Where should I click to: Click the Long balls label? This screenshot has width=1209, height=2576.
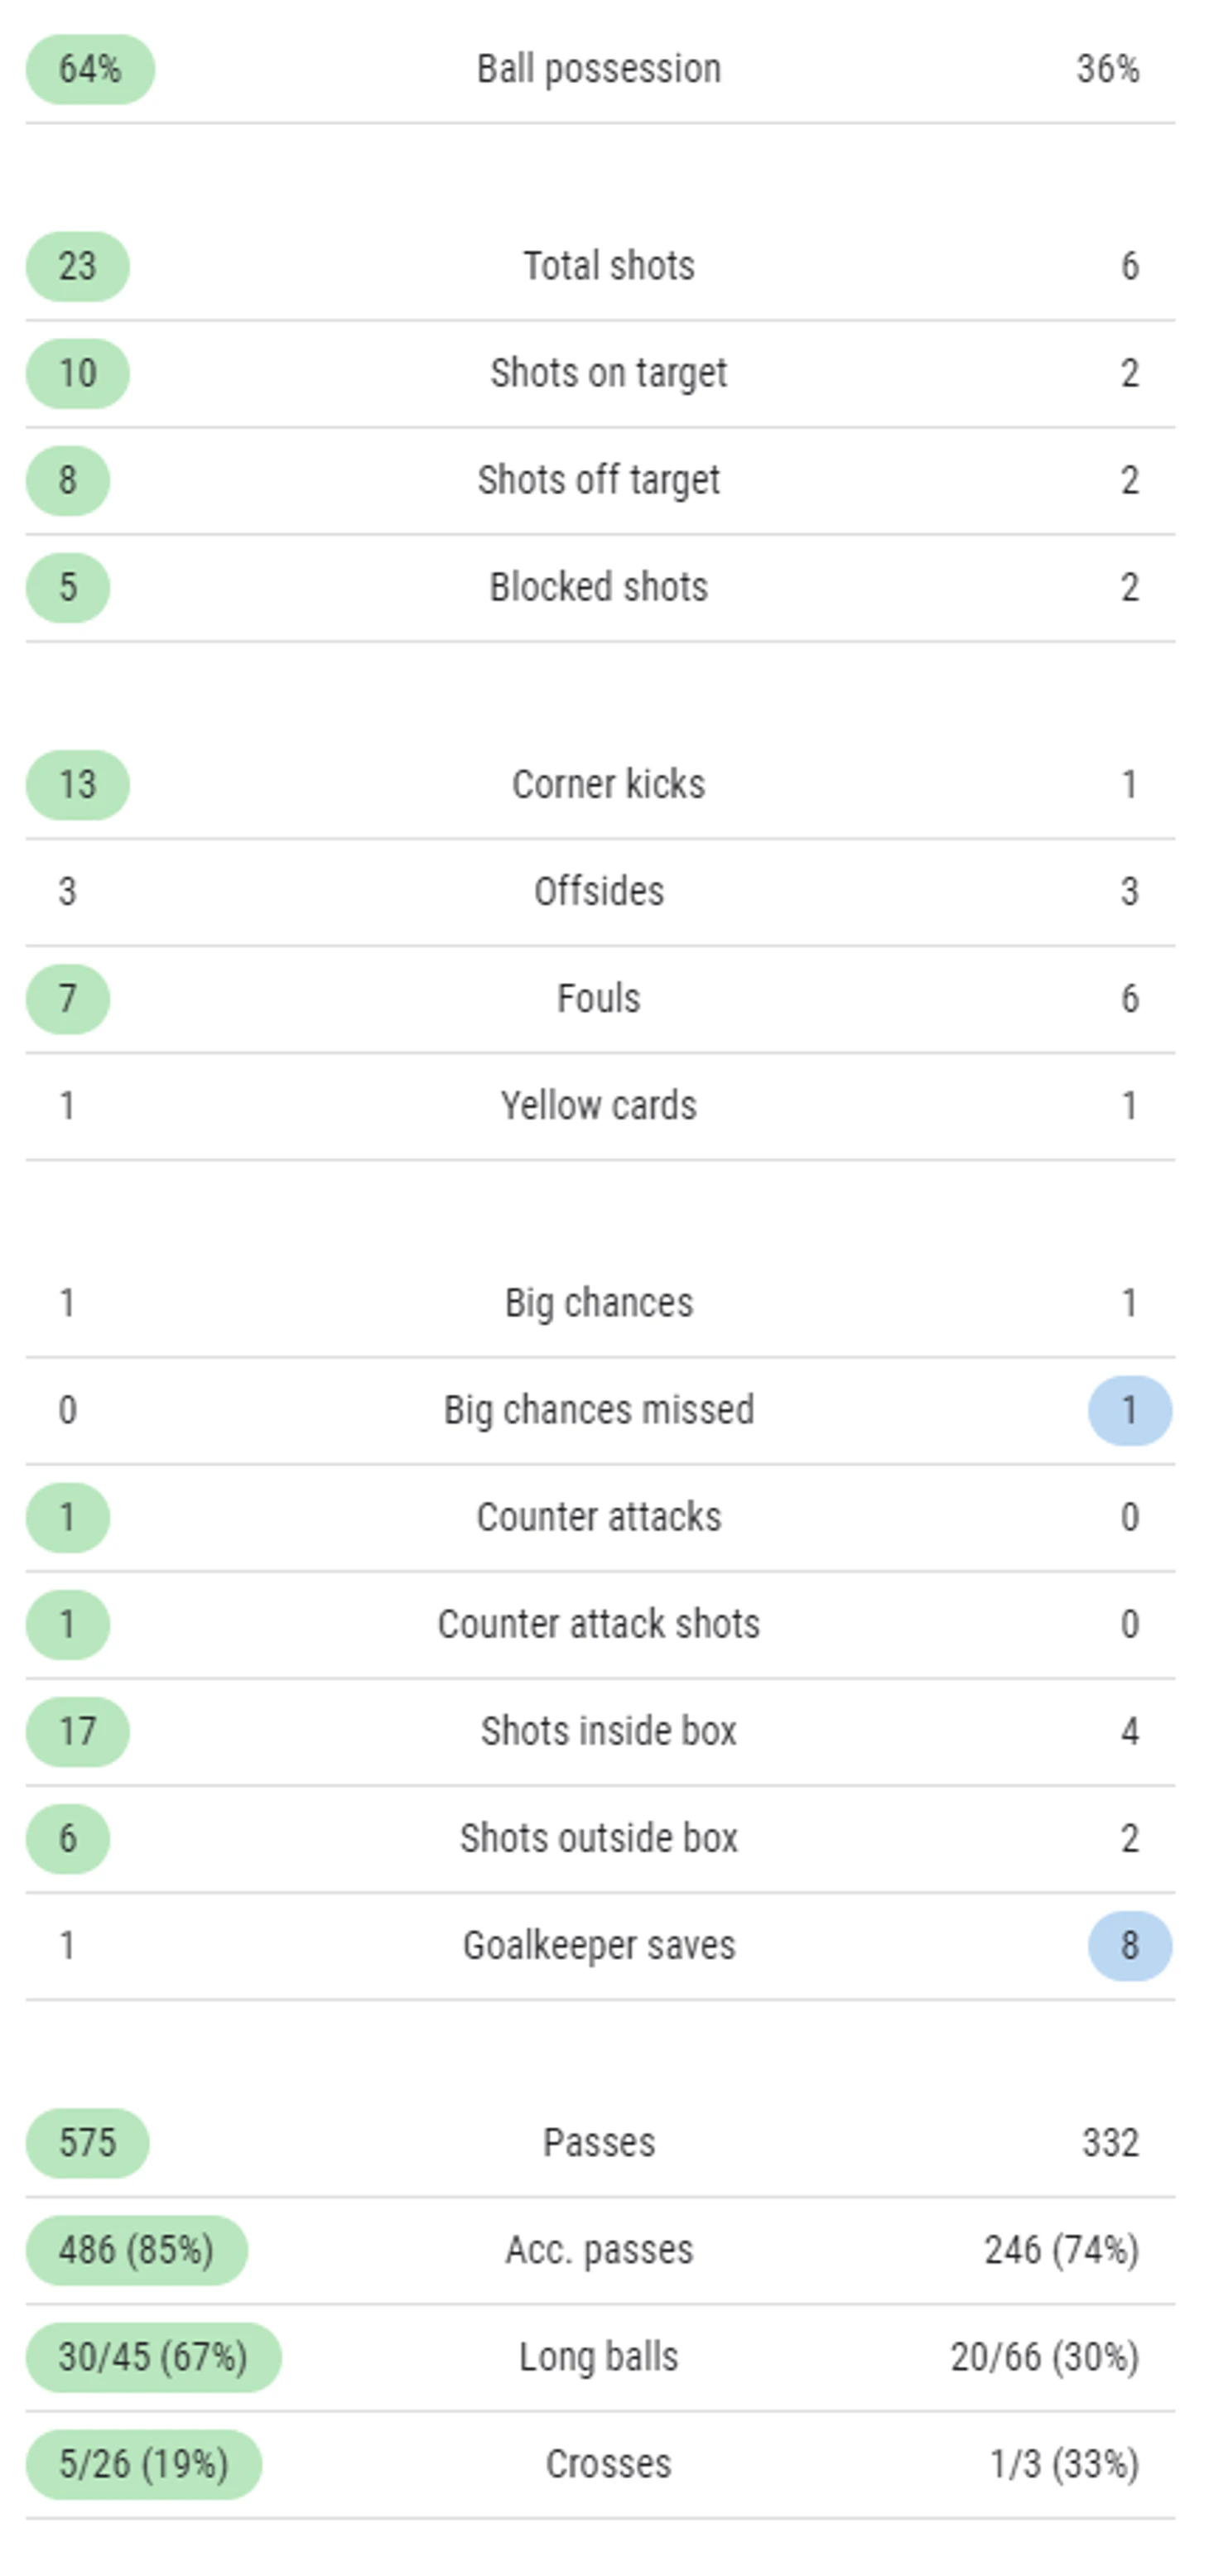click(598, 2357)
